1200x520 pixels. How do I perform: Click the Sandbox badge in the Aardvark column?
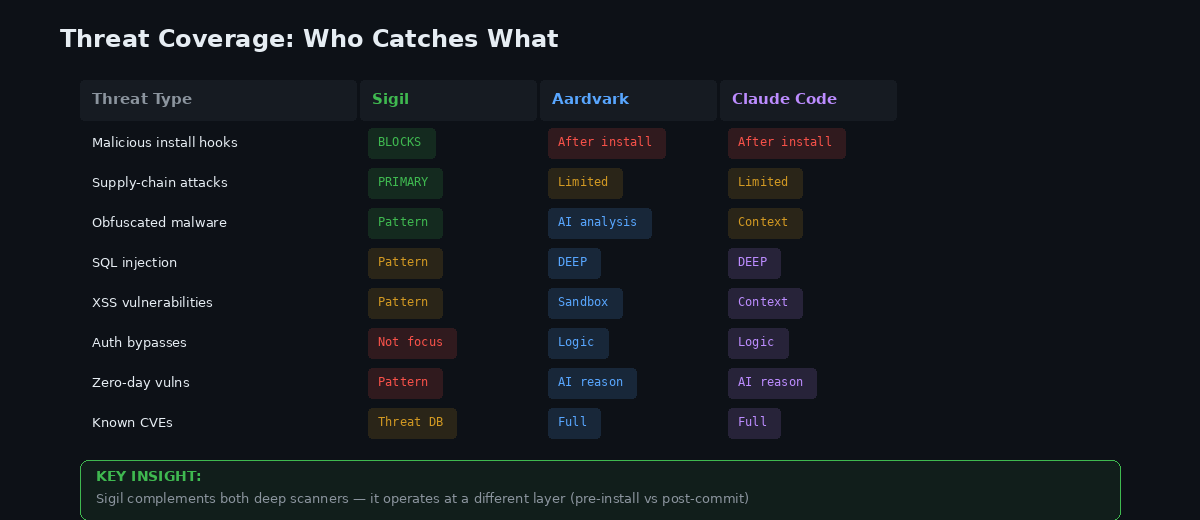point(584,303)
